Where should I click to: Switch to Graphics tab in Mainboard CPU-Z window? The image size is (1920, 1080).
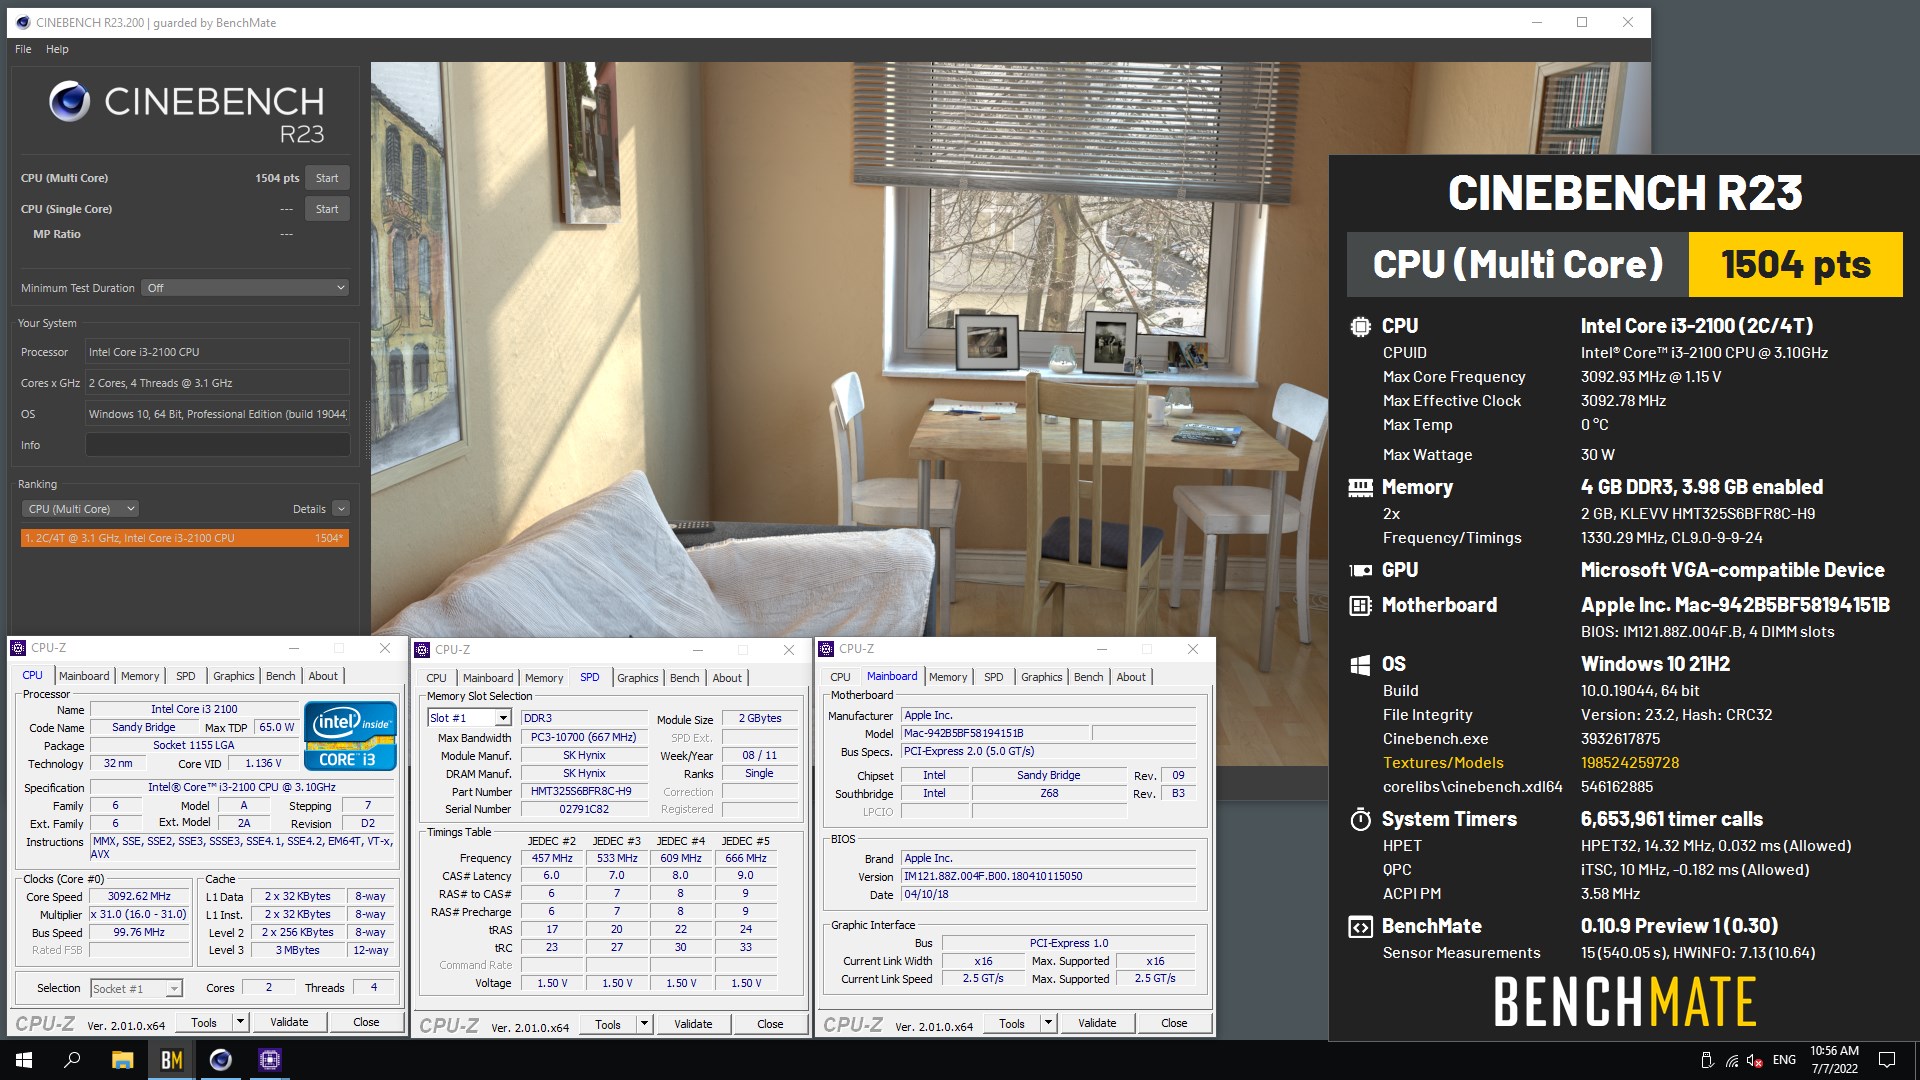click(x=1041, y=677)
